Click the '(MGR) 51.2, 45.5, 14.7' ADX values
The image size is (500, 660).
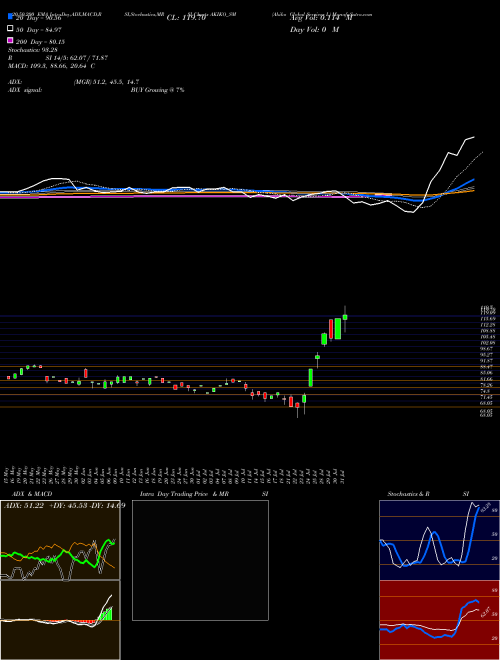click(106, 82)
